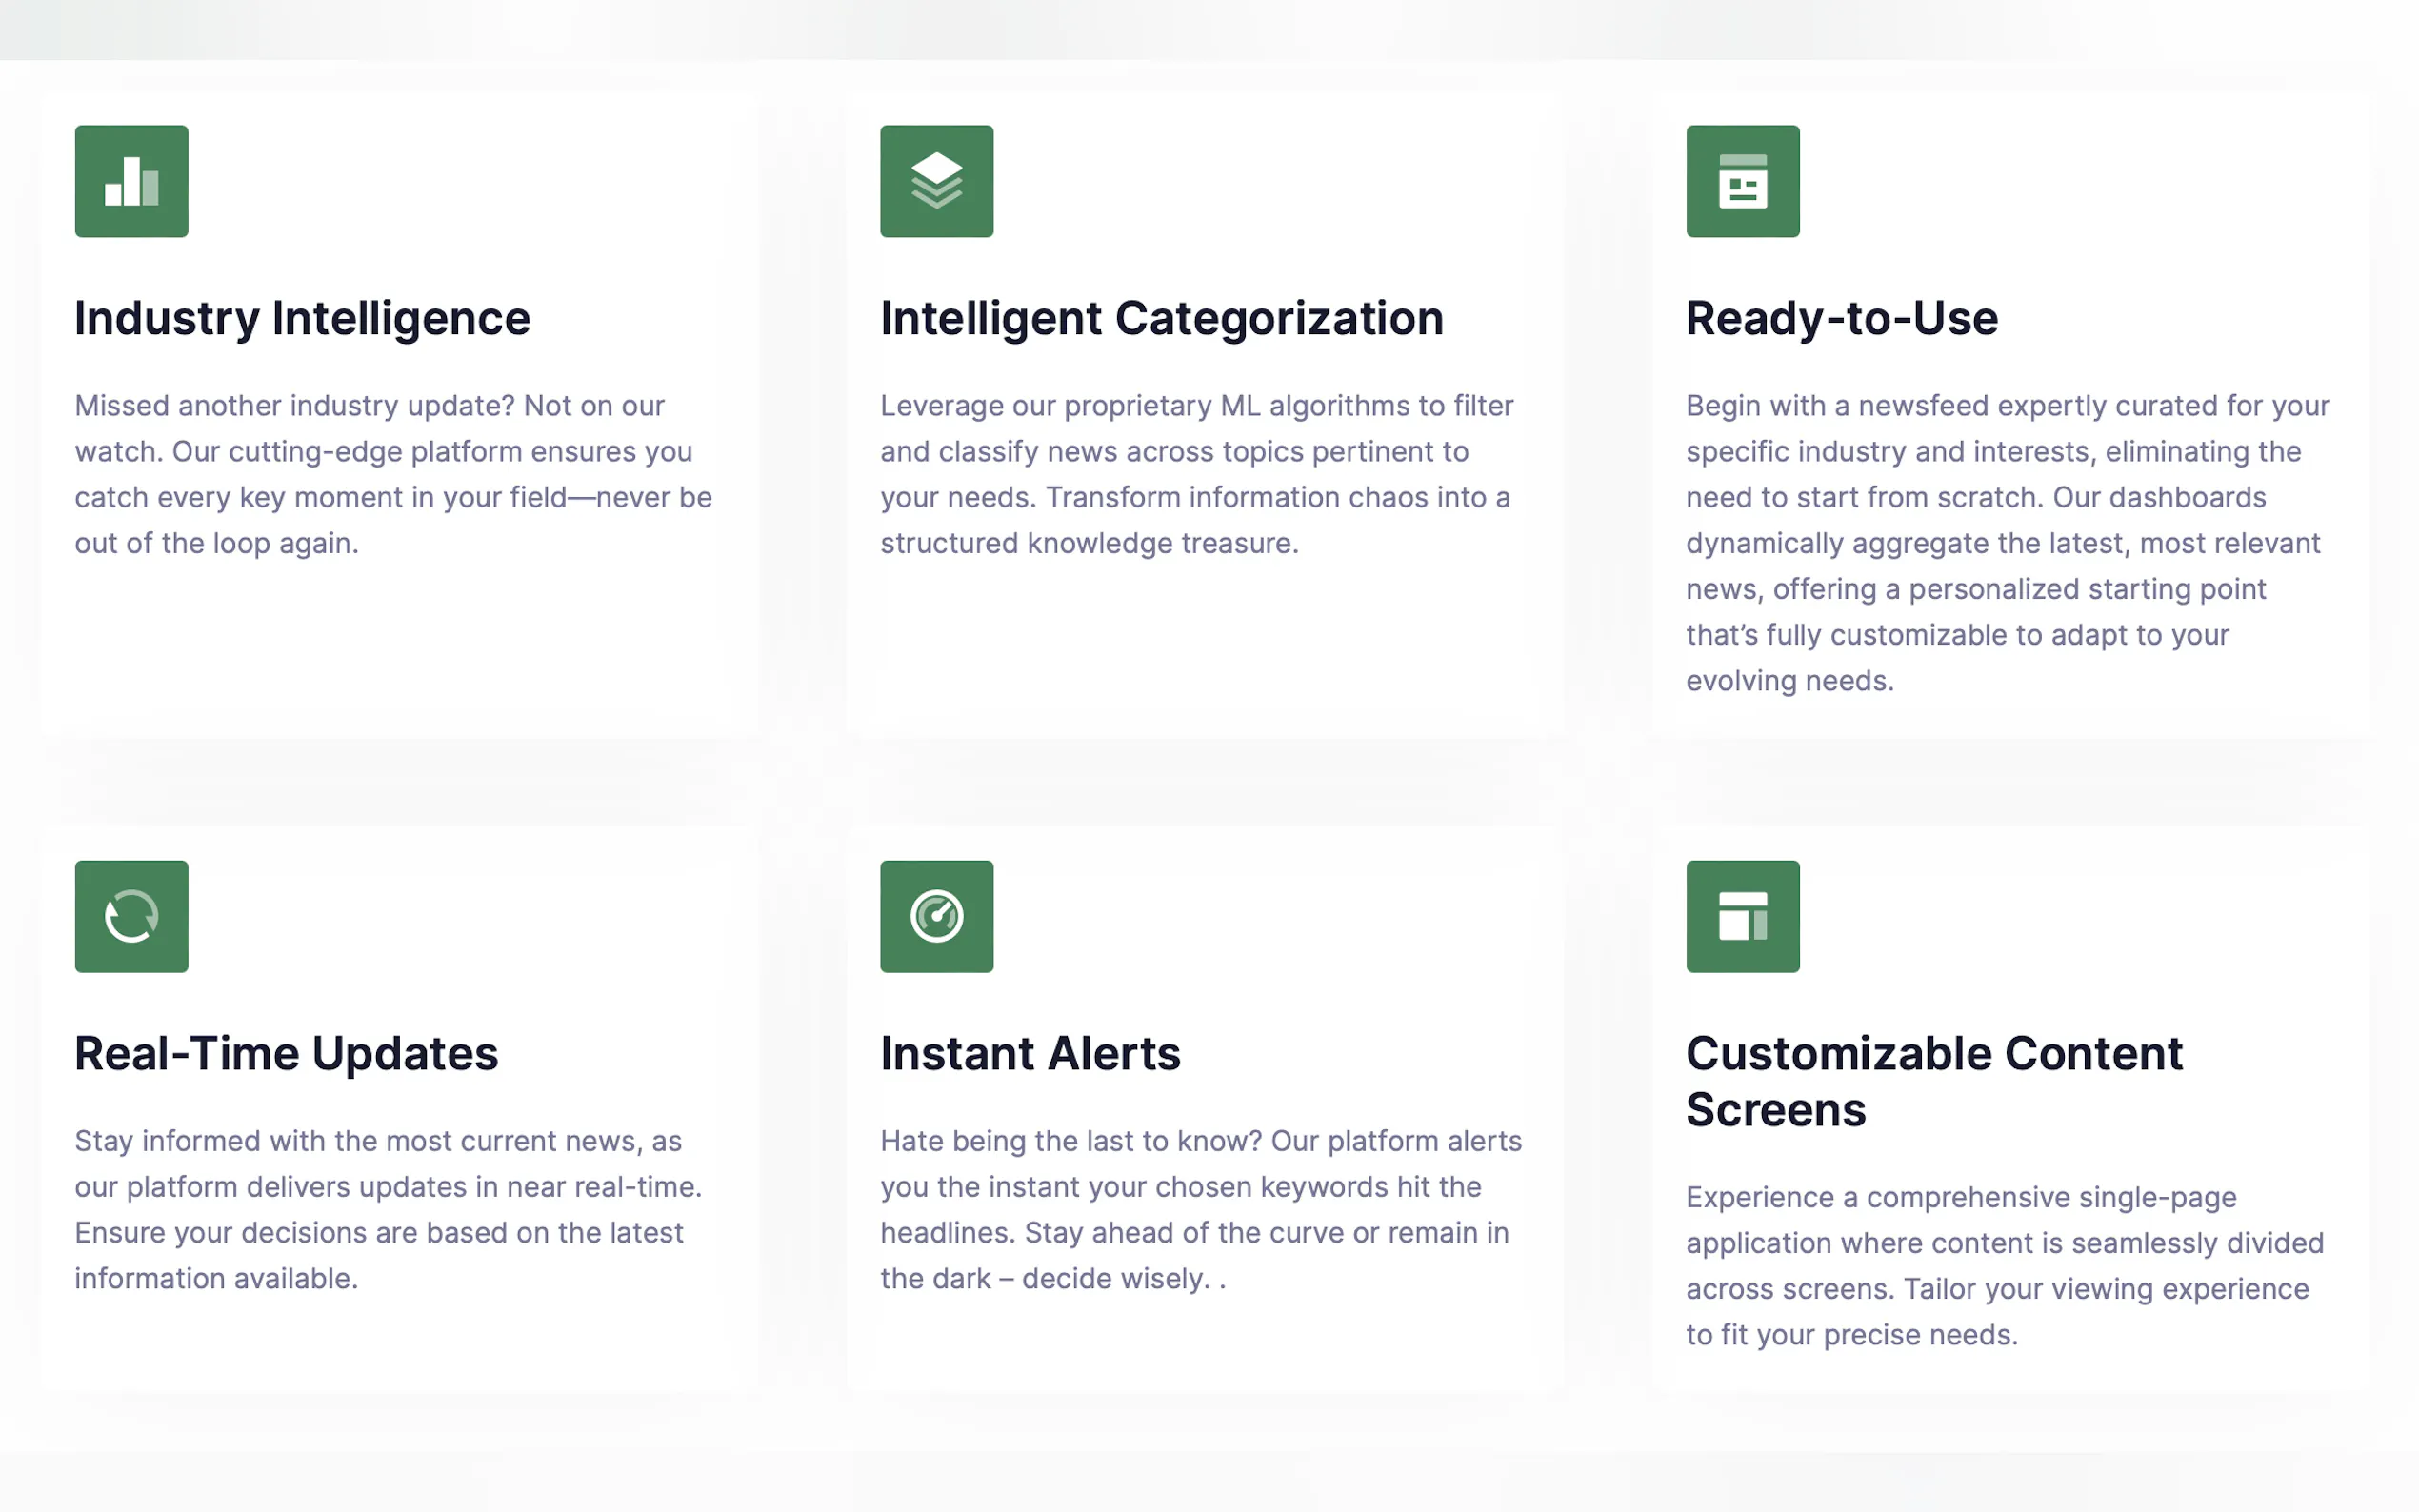Click the newsfeed layout icon for Ready-to-Use

pos(1742,181)
